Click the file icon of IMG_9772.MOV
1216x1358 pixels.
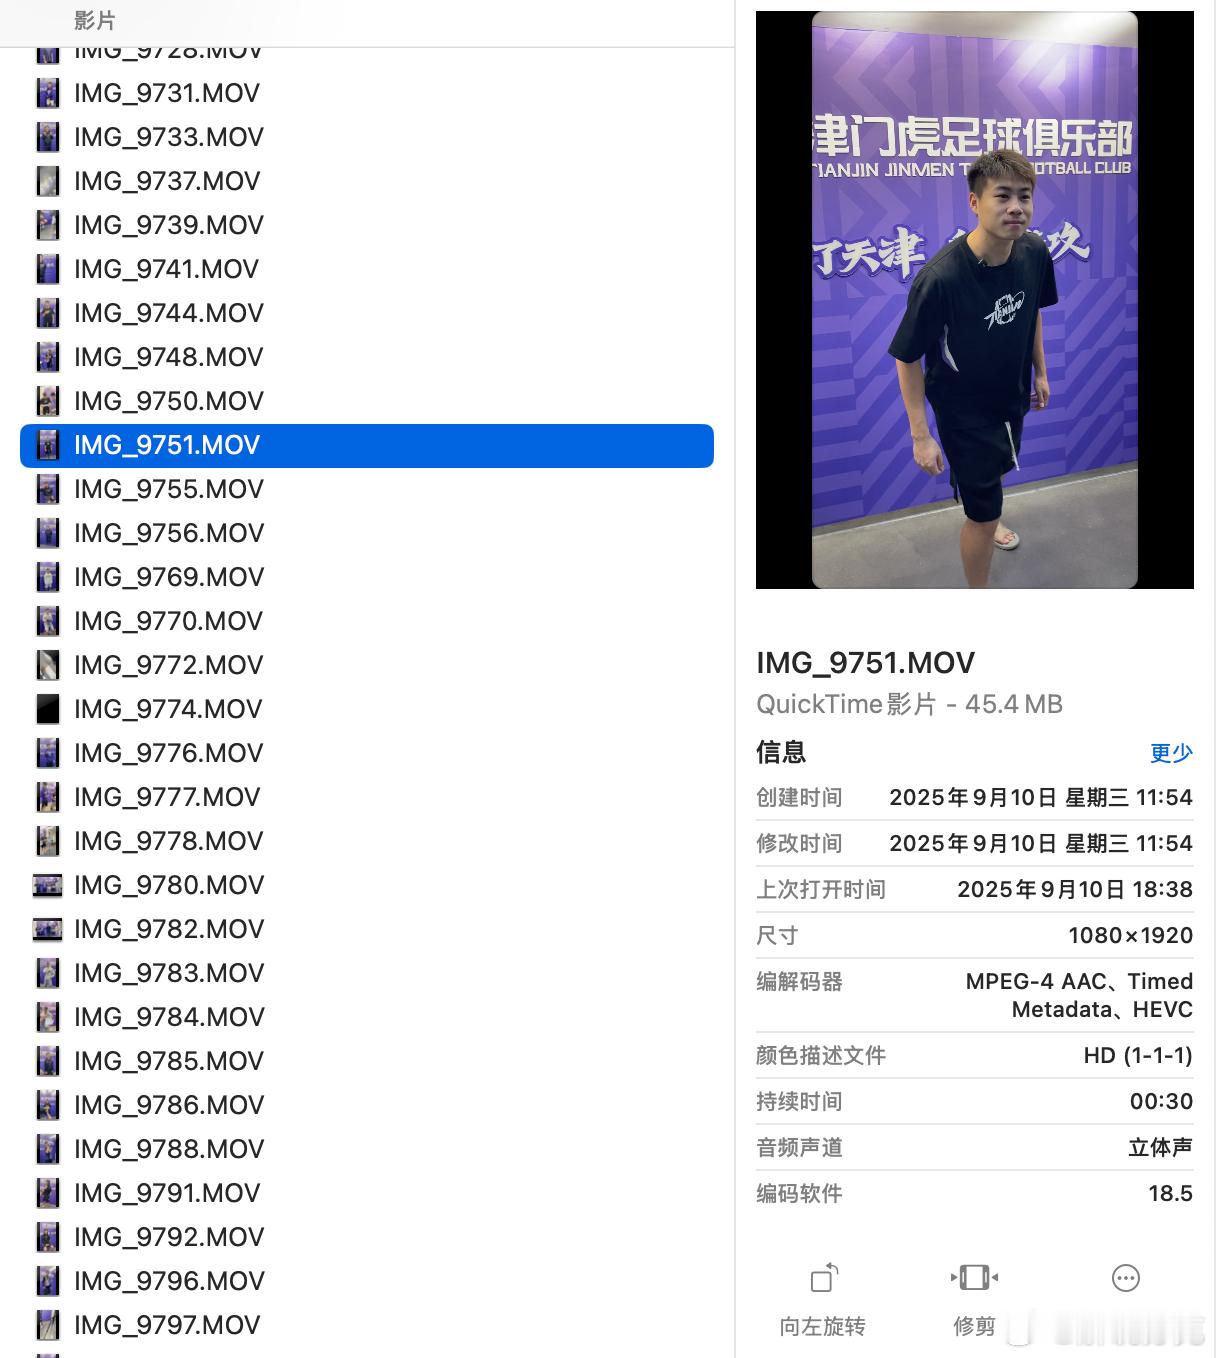tap(48, 665)
